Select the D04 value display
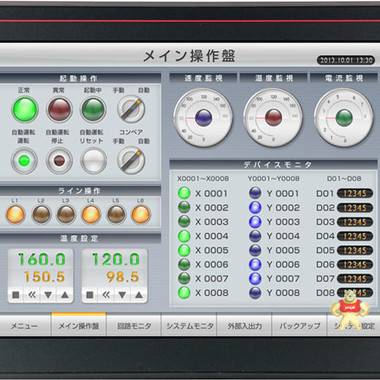 click(355, 236)
